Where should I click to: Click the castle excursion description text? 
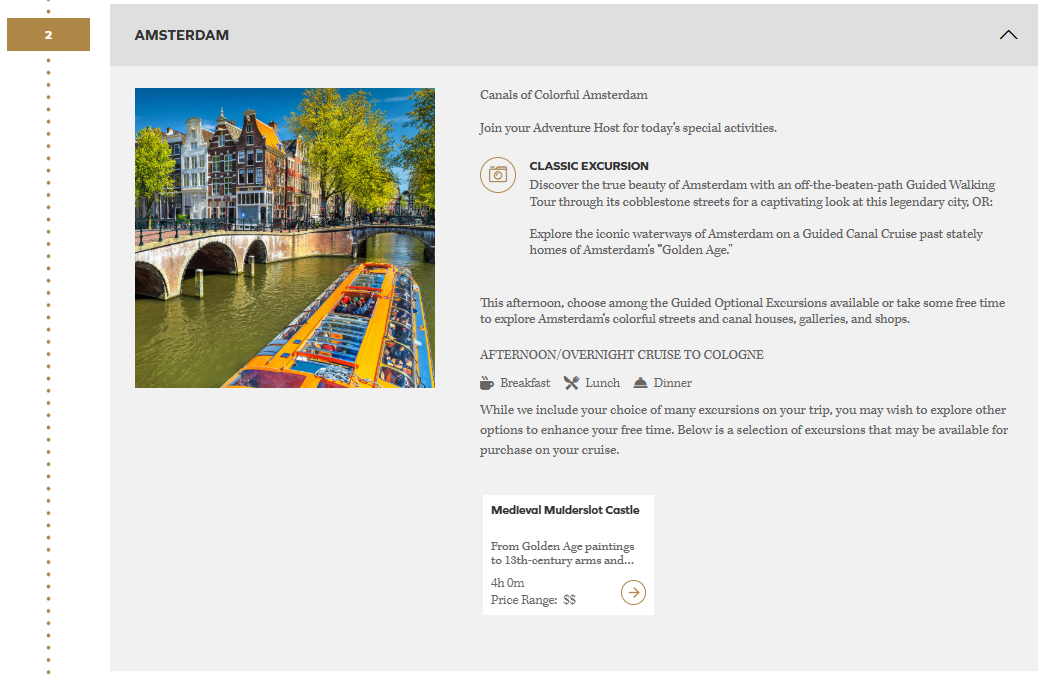(x=562, y=553)
